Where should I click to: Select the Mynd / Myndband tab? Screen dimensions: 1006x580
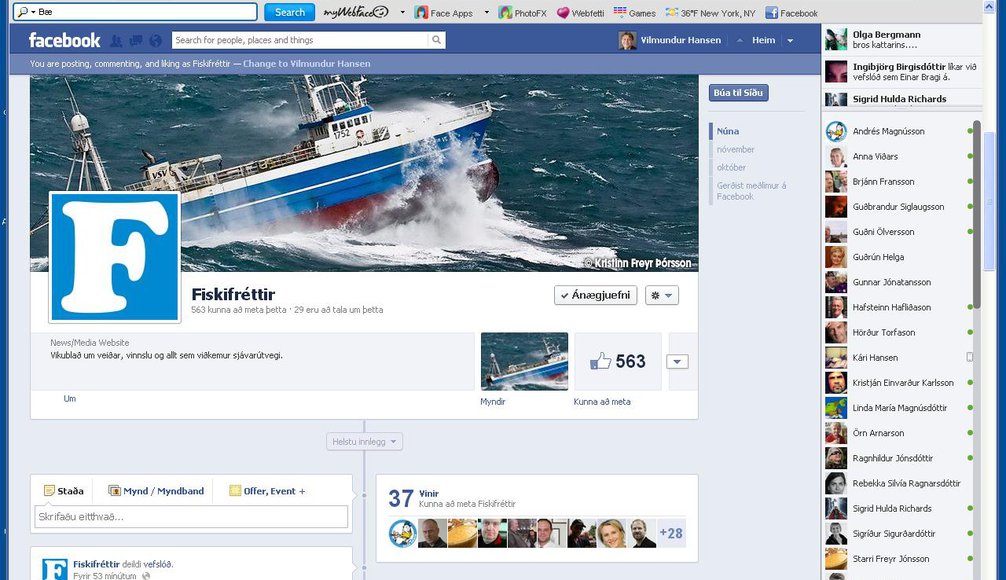(156, 491)
